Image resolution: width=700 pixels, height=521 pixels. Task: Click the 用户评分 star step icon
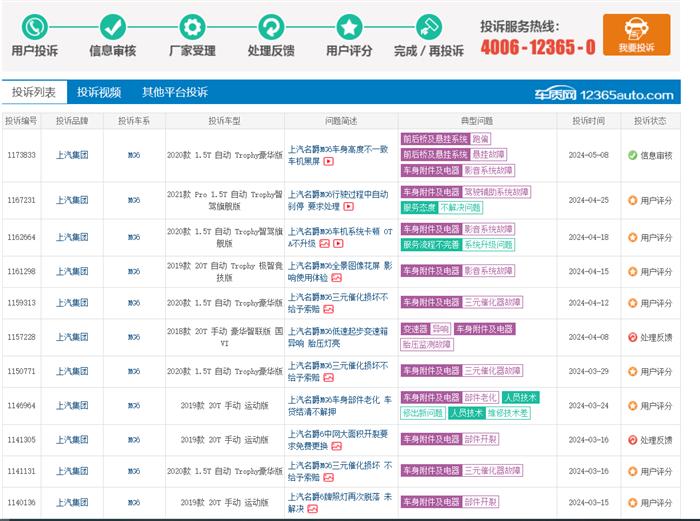point(349,27)
